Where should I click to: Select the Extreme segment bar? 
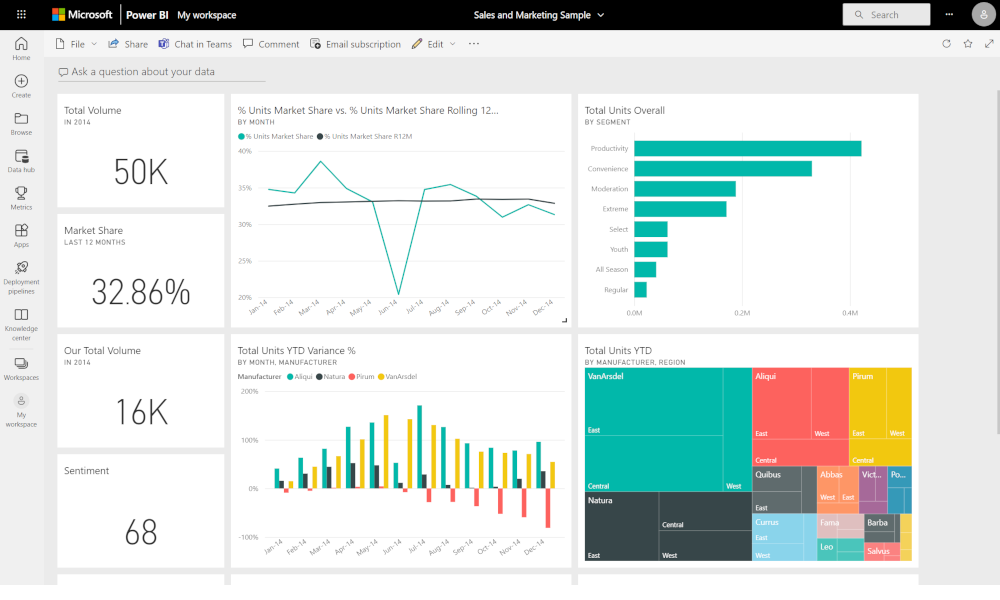pos(680,209)
